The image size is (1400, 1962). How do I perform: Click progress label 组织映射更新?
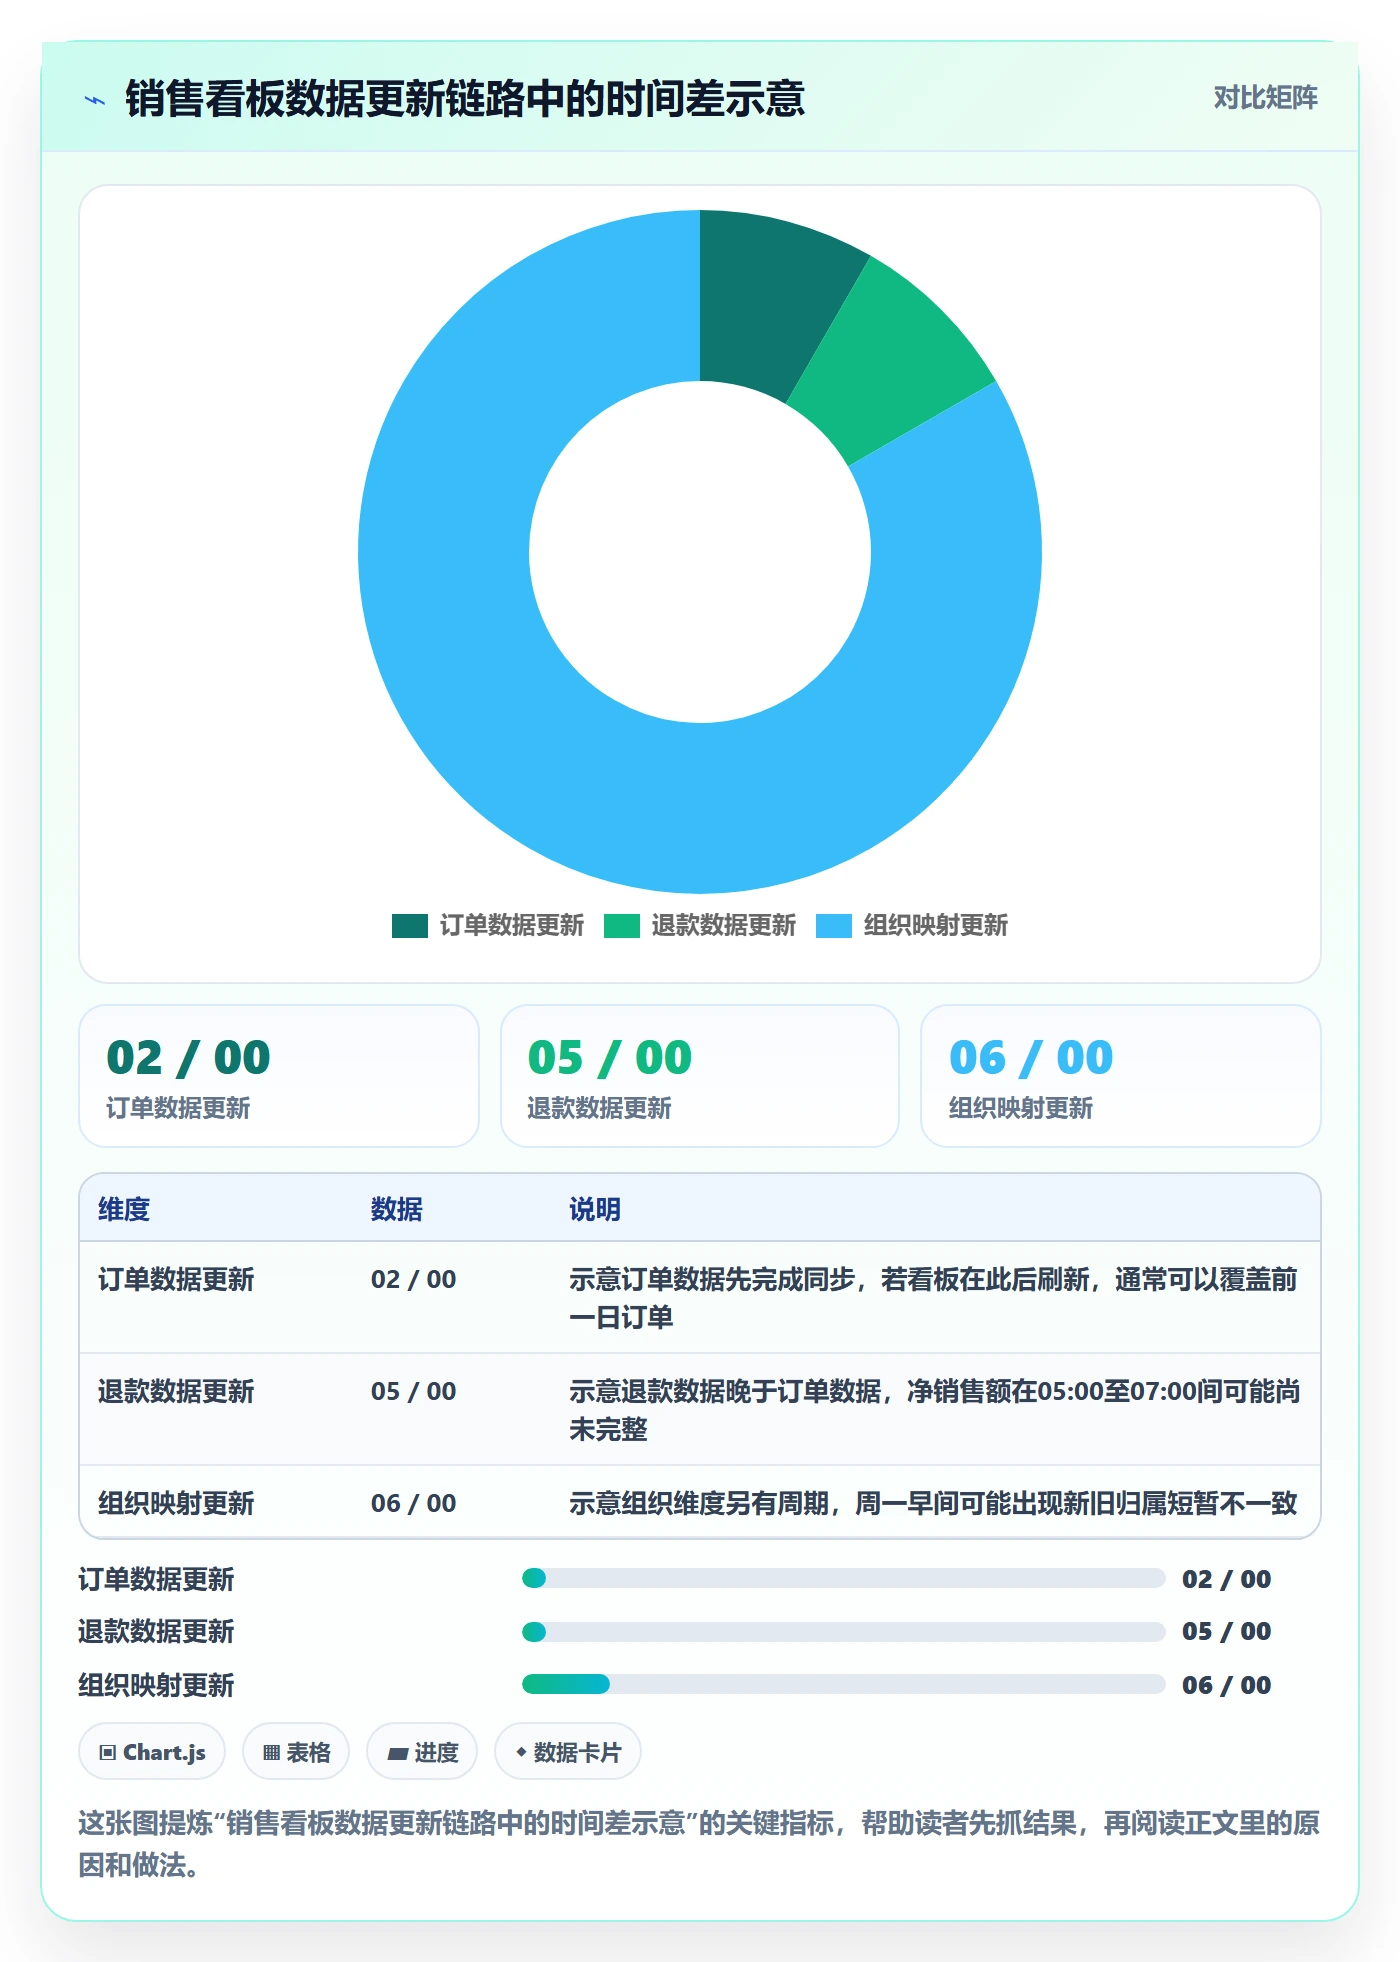tap(156, 1686)
